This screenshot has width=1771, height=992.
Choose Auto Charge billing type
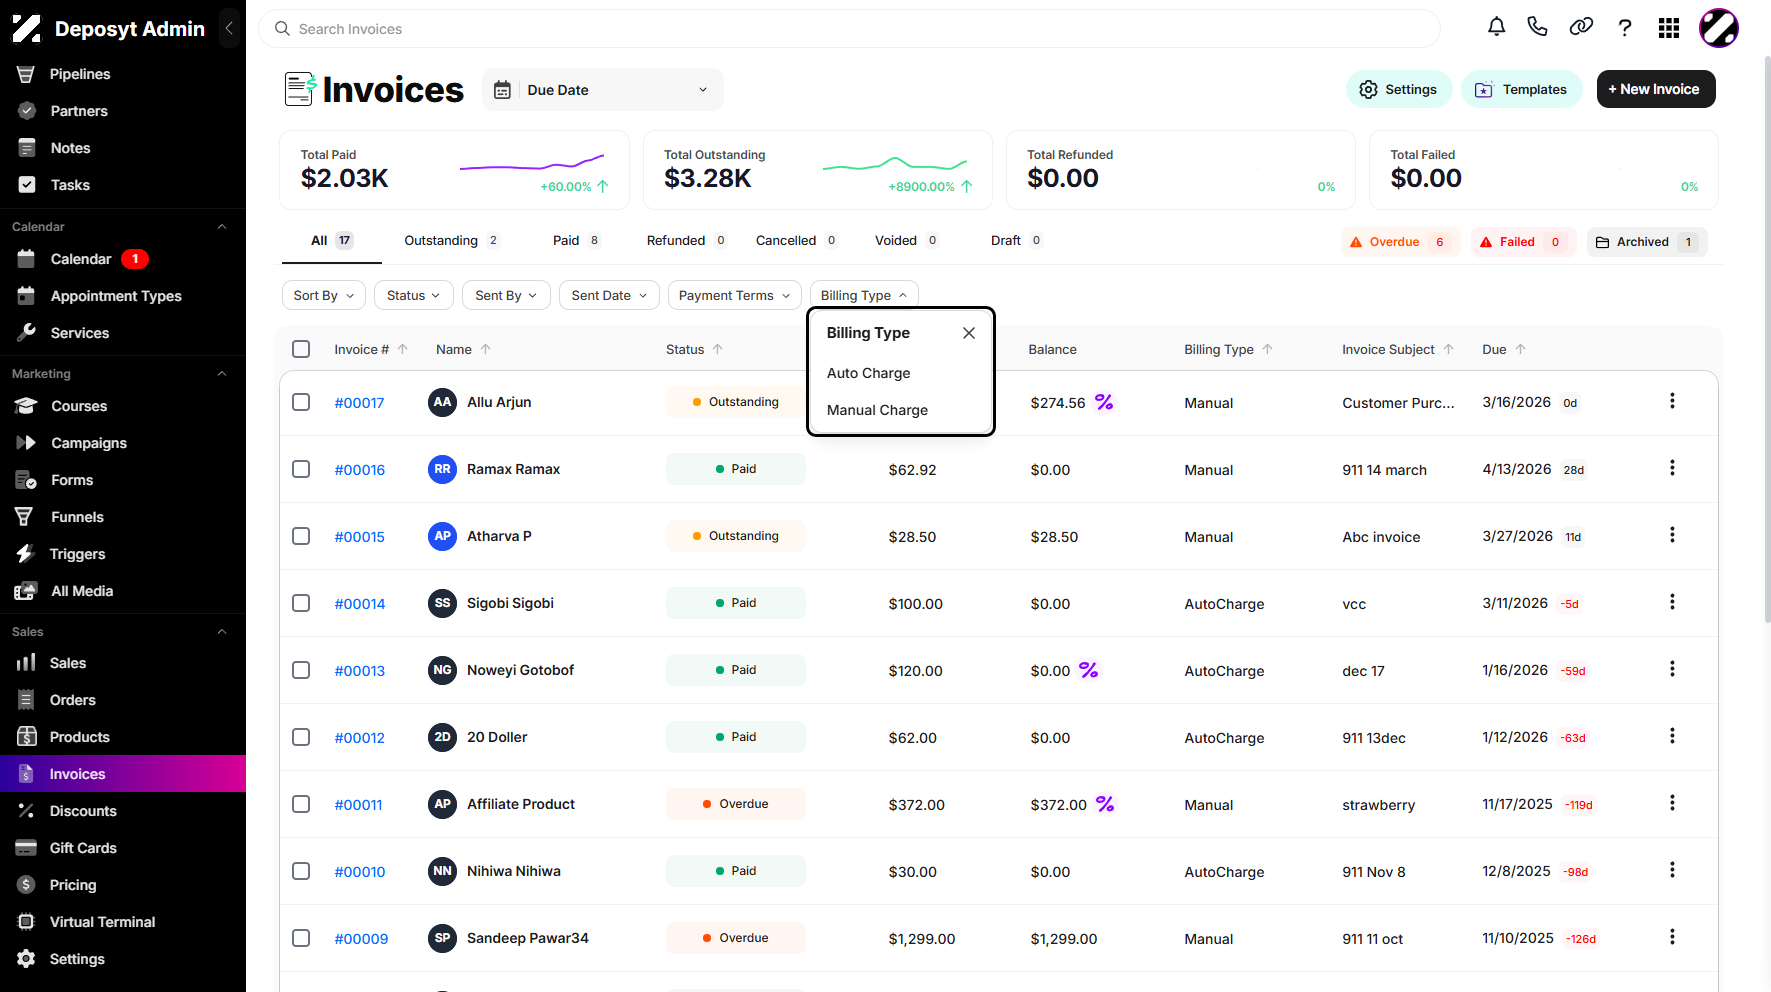(x=868, y=373)
